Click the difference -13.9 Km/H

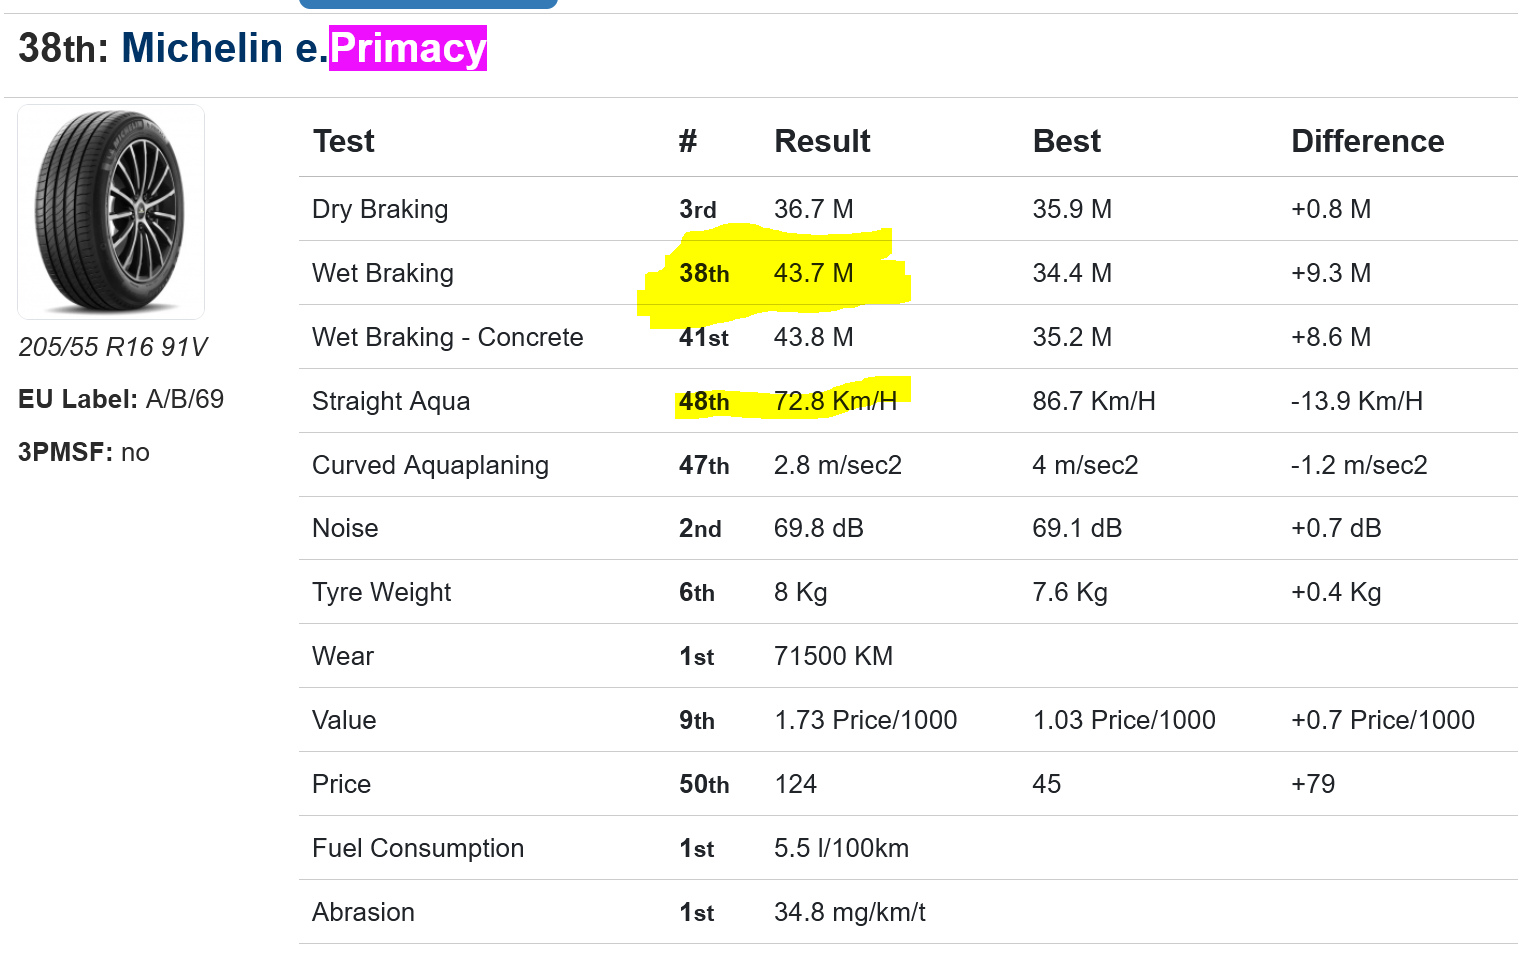tap(1357, 401)
